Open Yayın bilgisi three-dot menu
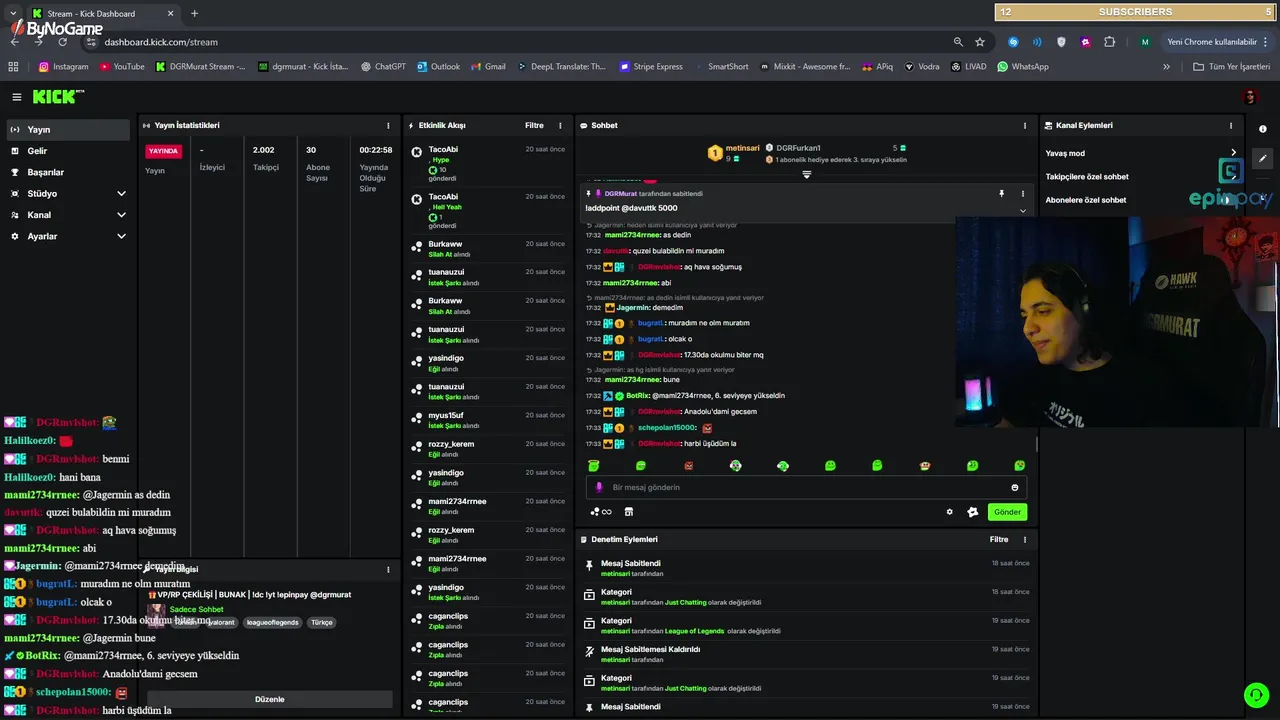The height and width of the screenshot is (720, 1280). point(388,570)
